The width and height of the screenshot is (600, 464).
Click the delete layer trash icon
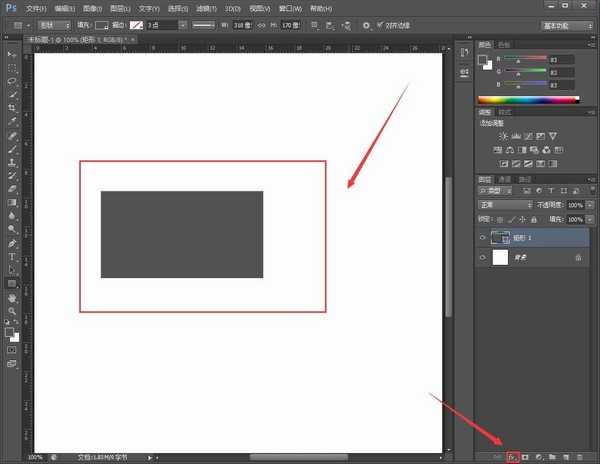(x=578, y=456)
